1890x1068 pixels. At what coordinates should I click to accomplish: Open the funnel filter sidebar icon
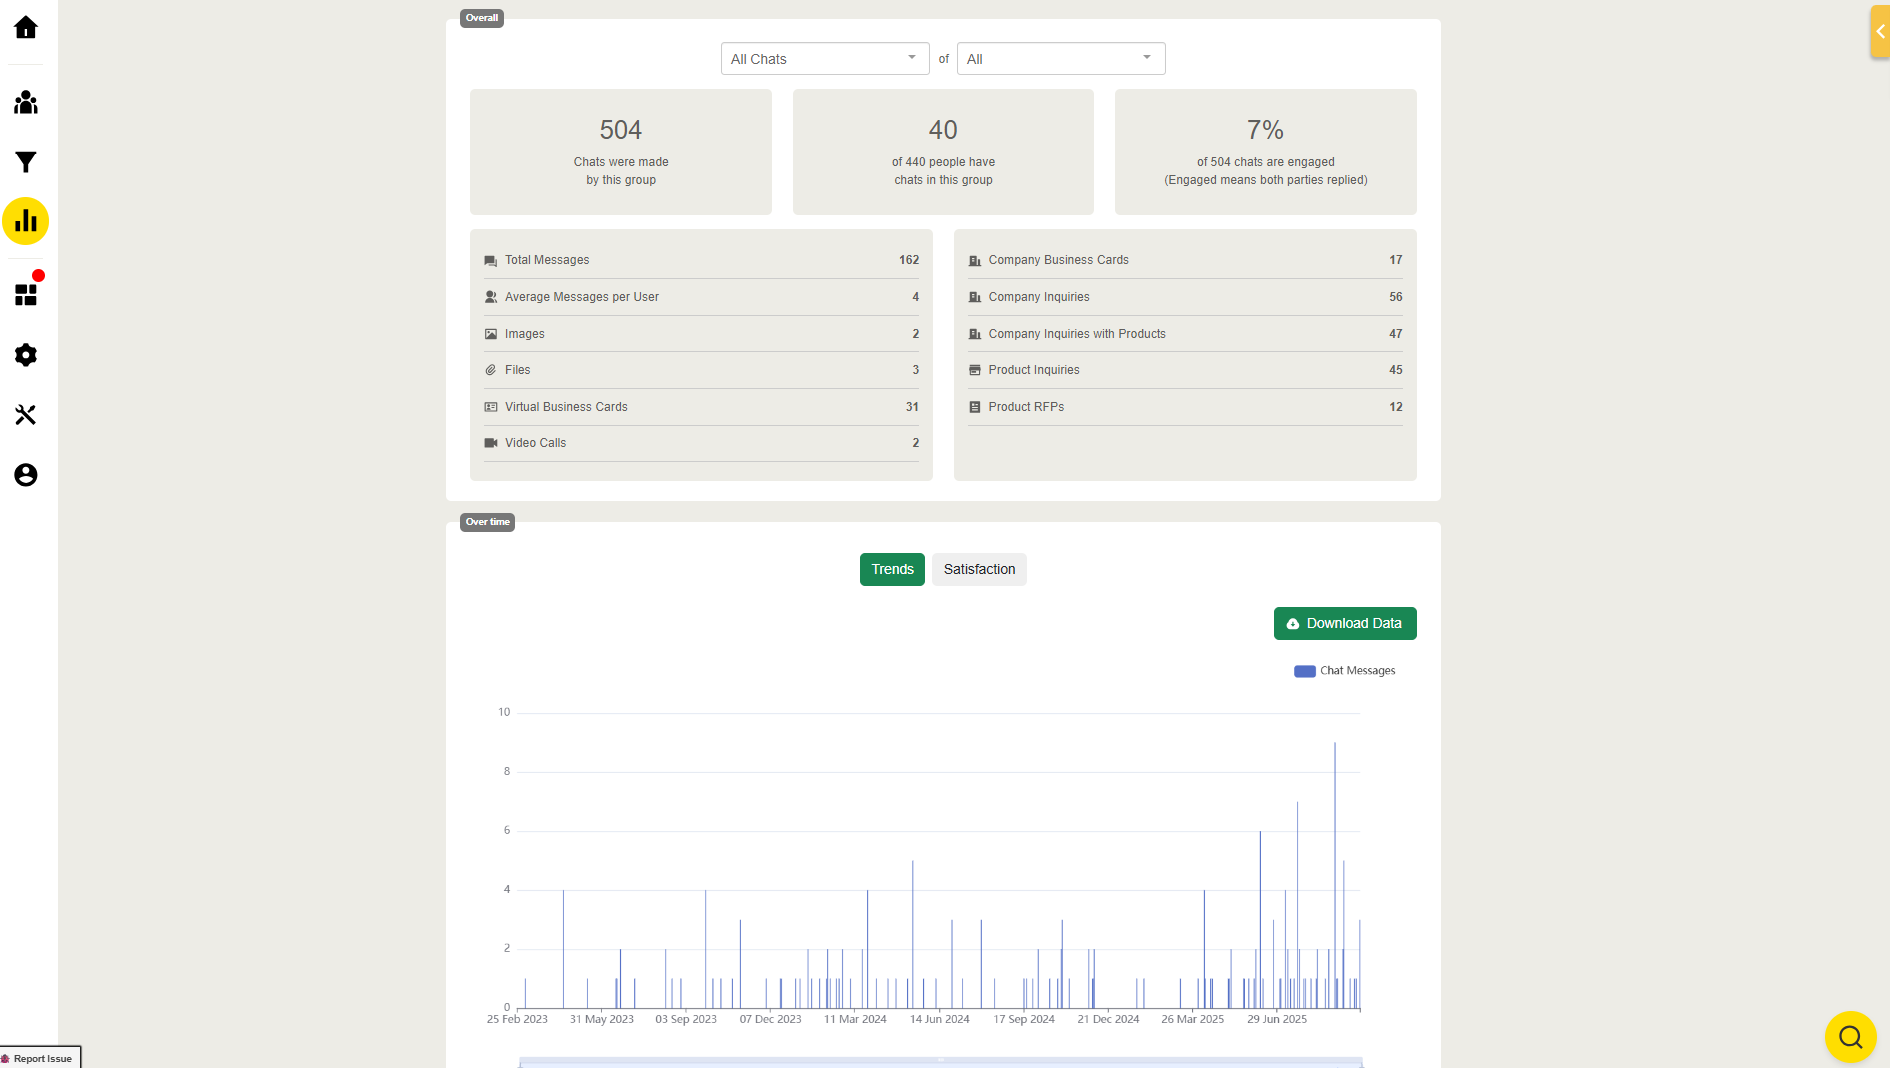tap(26, 162)
